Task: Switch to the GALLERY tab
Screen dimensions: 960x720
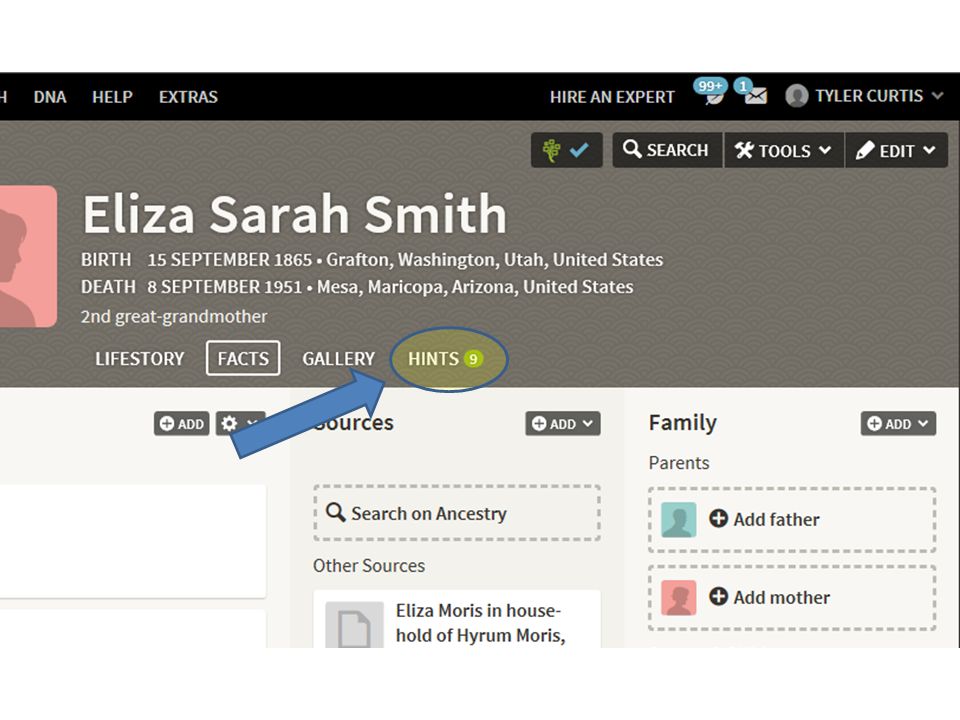Action: point(339,359)
